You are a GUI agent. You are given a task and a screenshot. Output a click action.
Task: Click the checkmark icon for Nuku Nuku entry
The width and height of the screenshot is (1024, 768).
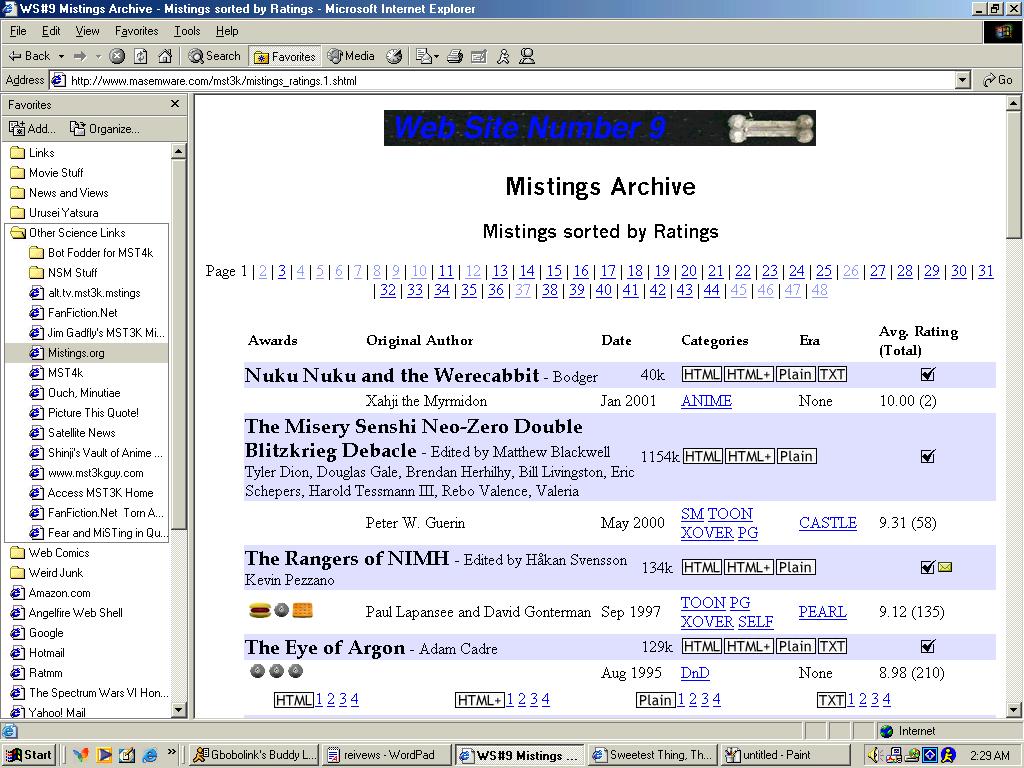click(x=927, y=375)
